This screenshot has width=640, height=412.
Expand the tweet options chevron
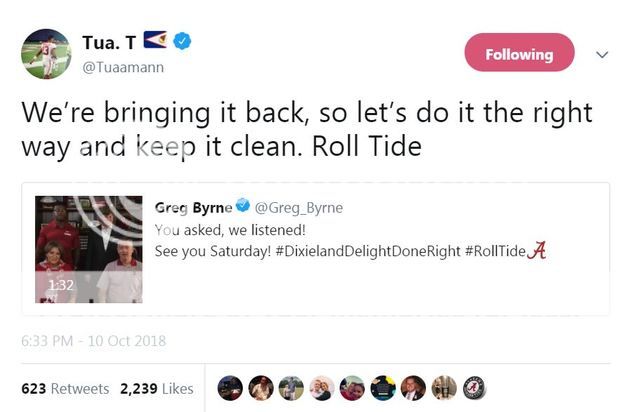tap(602, 55)
